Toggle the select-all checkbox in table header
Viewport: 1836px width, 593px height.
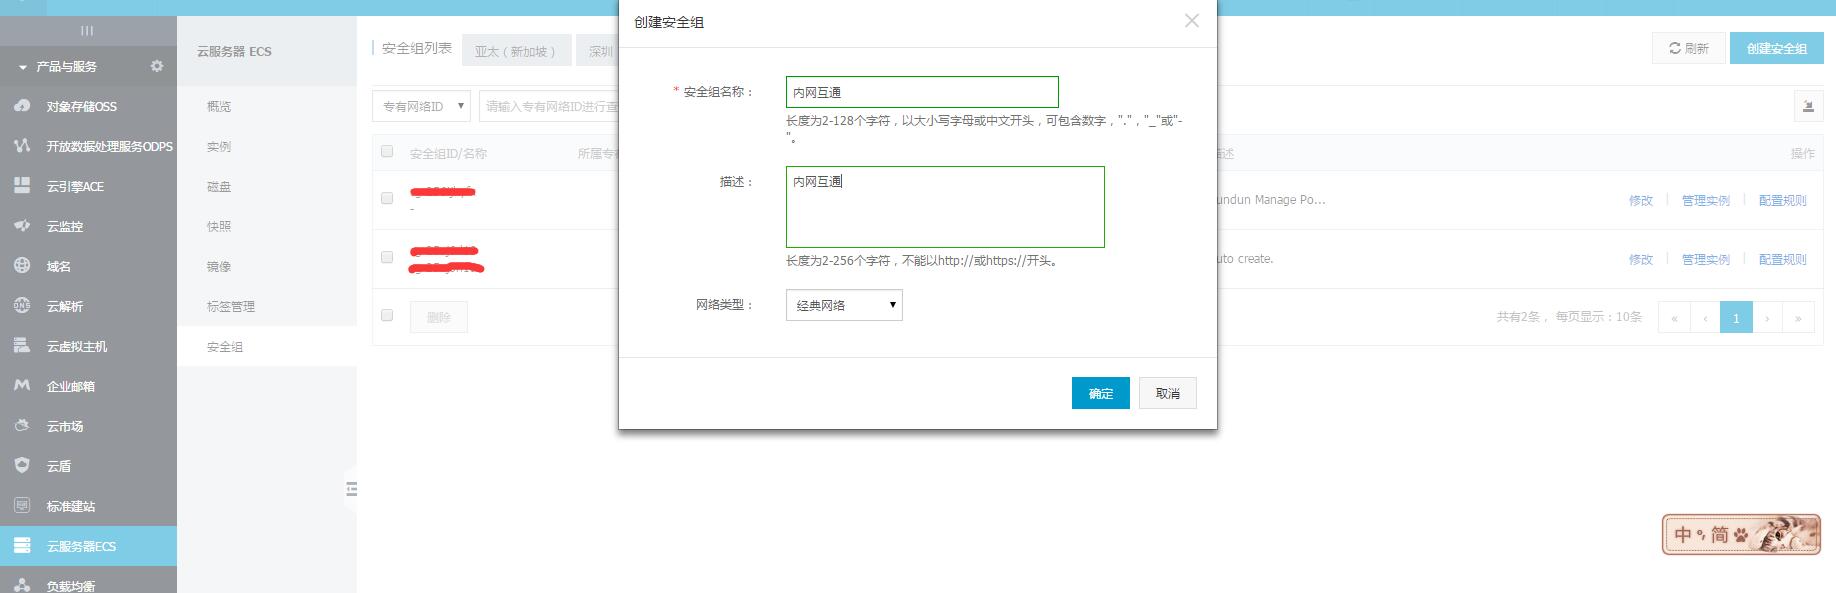tap(387, 152)
